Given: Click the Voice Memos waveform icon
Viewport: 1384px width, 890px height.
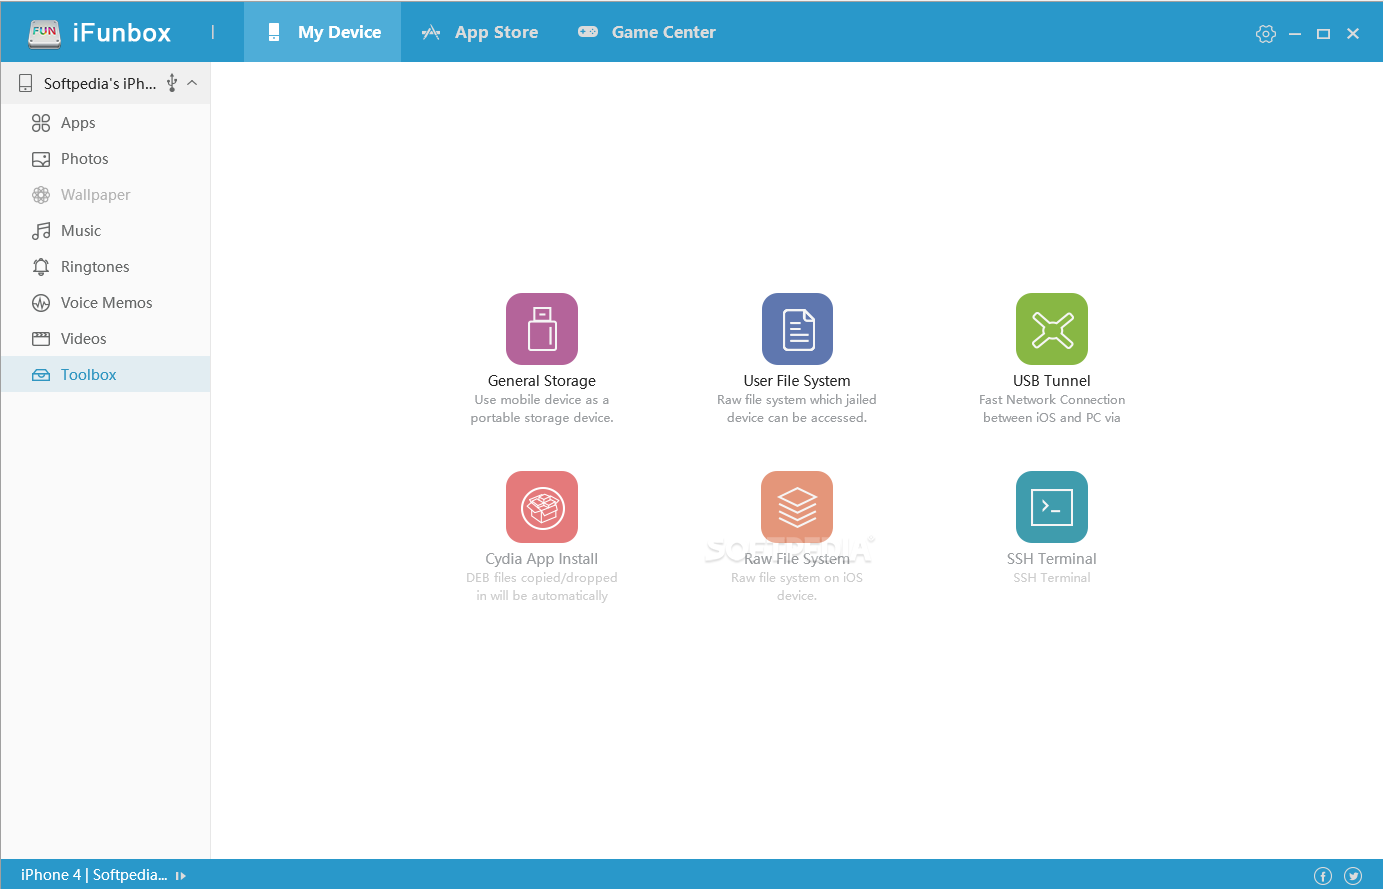Looking at the screenshot, I should 41,303.
